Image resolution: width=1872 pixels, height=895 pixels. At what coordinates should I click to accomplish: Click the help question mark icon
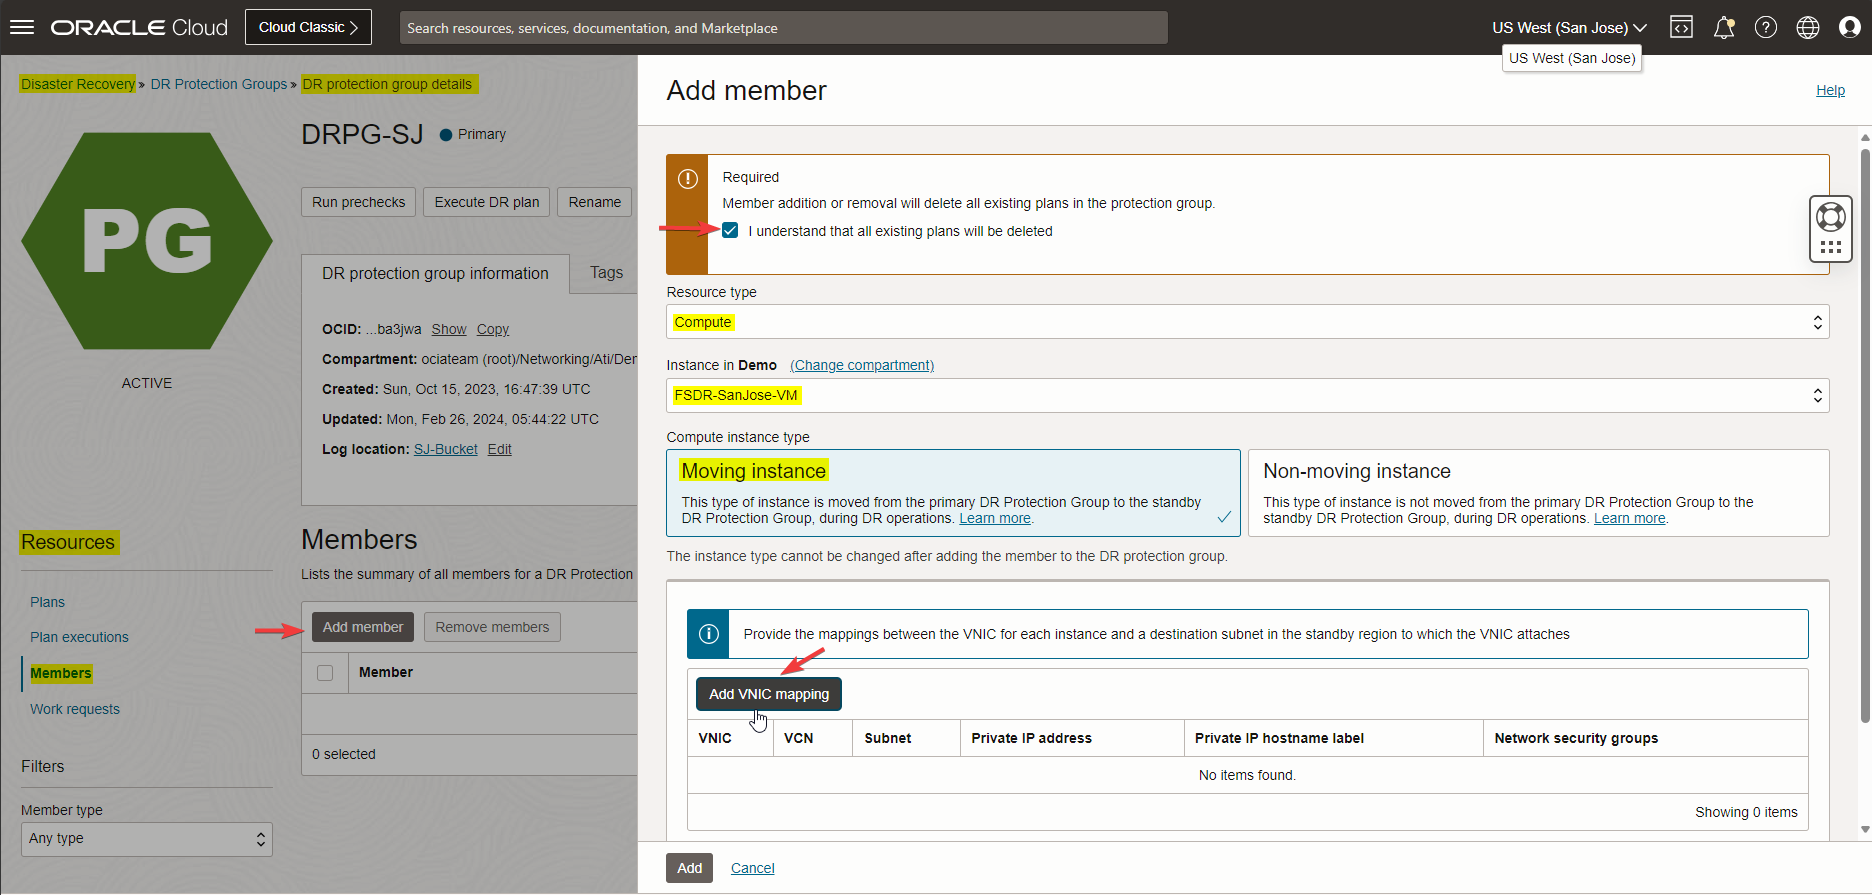click(1765, 27)
